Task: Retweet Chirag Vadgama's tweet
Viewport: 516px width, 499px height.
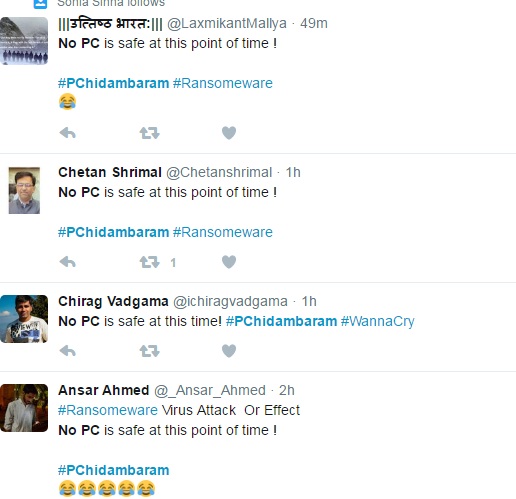Action: click(x=149, y=351)
